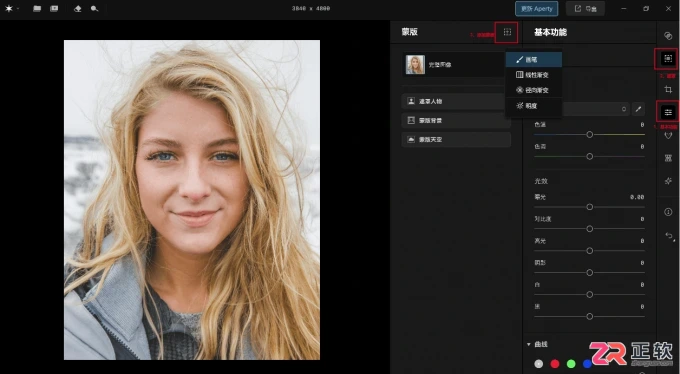
Task: Select the red curve channel swatch
Action: point(555,364)
